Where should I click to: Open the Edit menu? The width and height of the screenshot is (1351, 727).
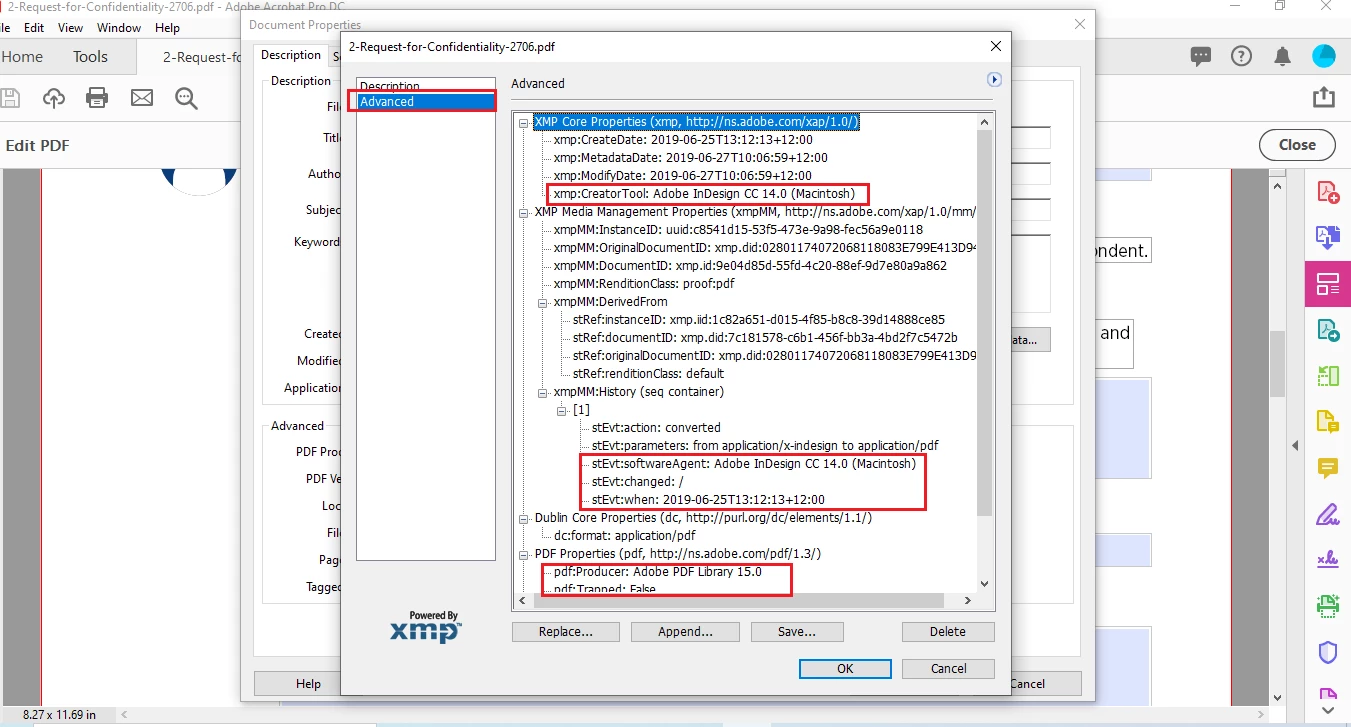pyautogui.click(x=34, y=28)
